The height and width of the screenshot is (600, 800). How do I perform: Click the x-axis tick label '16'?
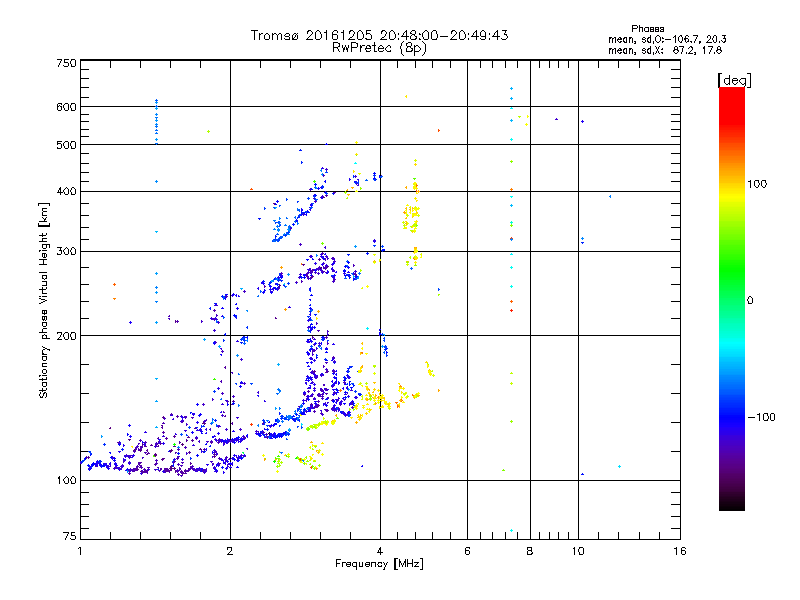coord(680,551)
